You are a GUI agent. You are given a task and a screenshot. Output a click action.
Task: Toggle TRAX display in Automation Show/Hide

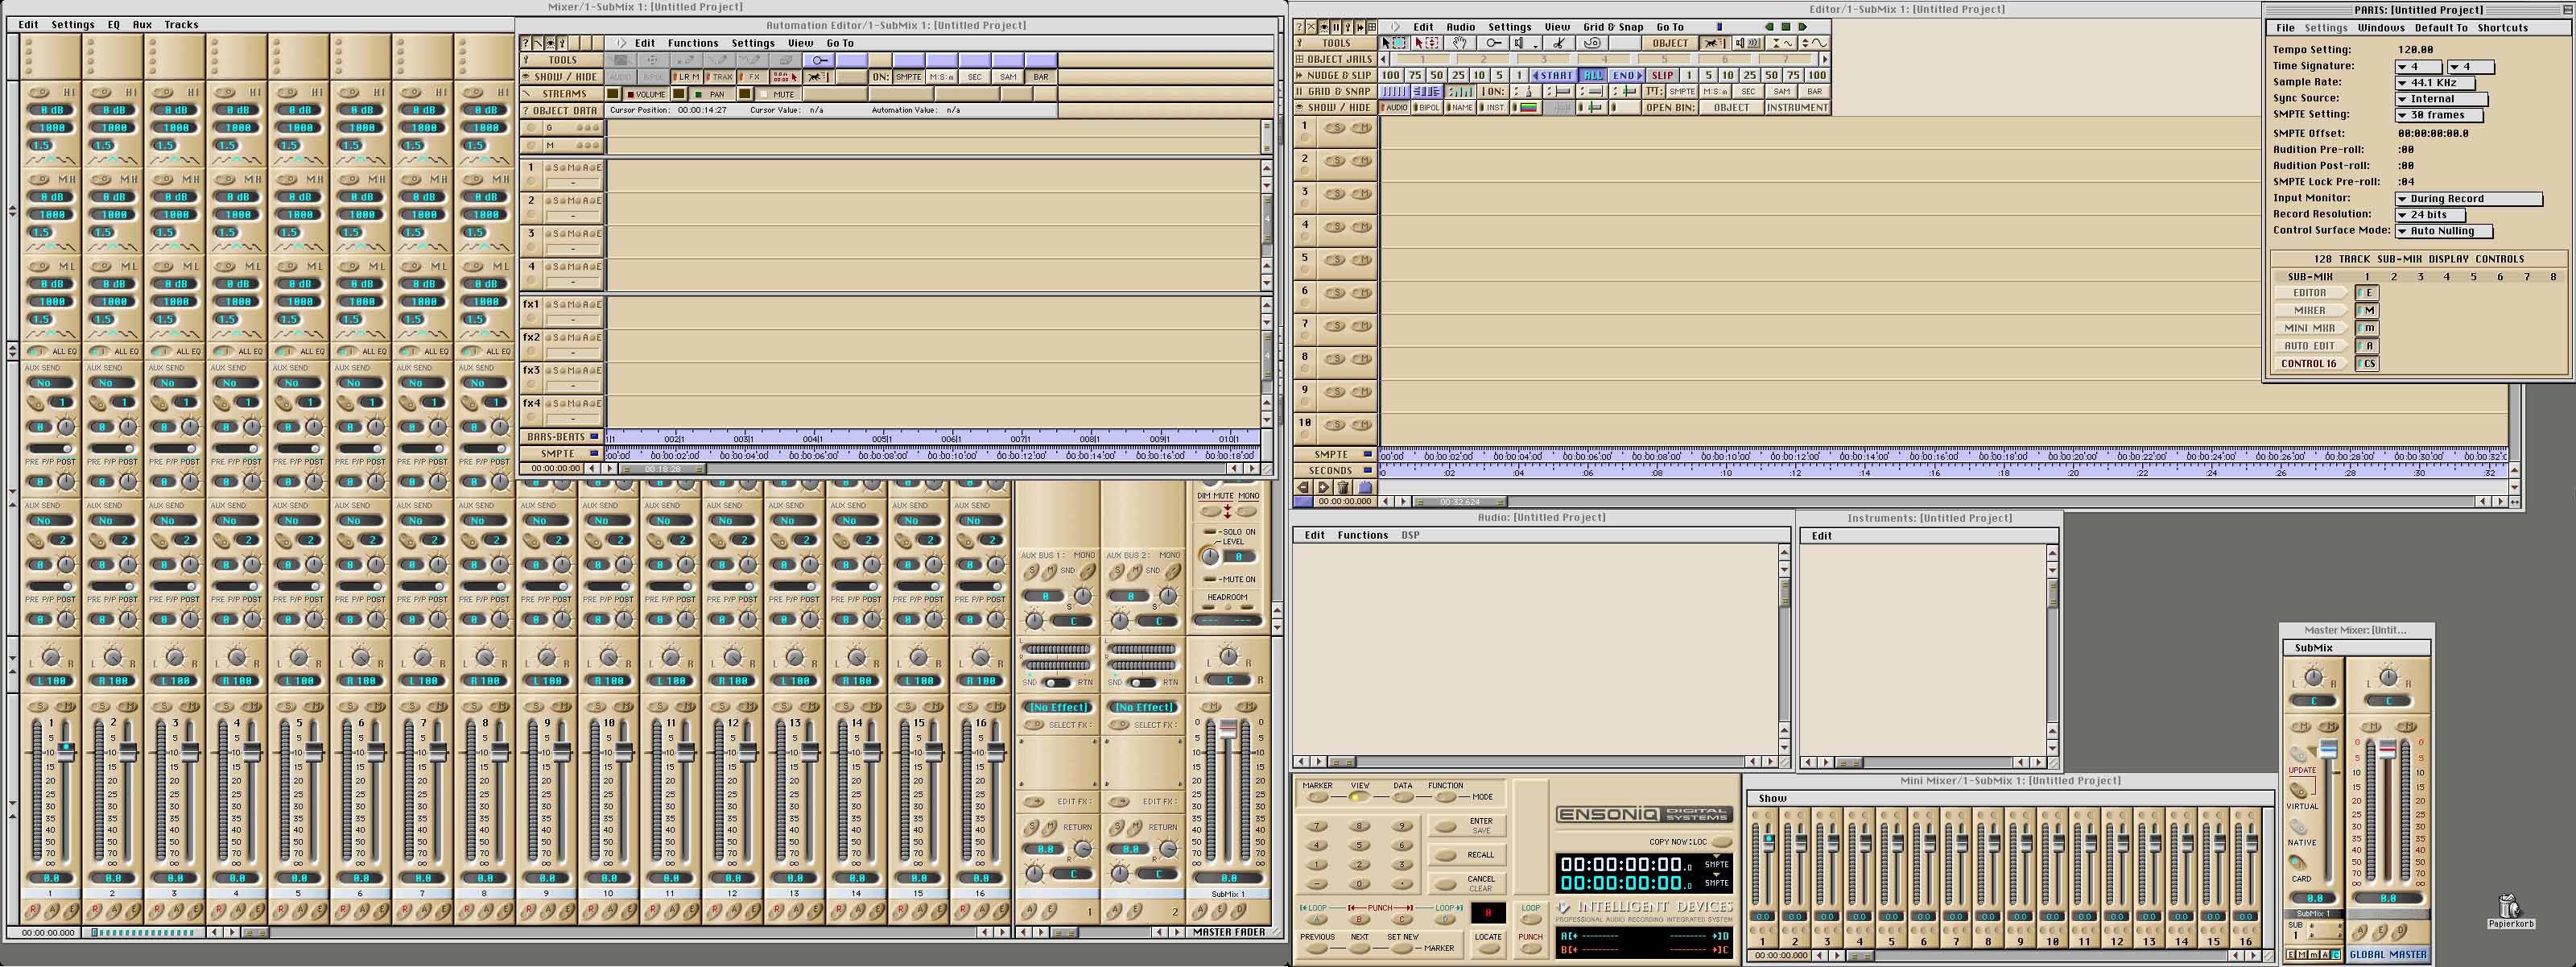720,77
